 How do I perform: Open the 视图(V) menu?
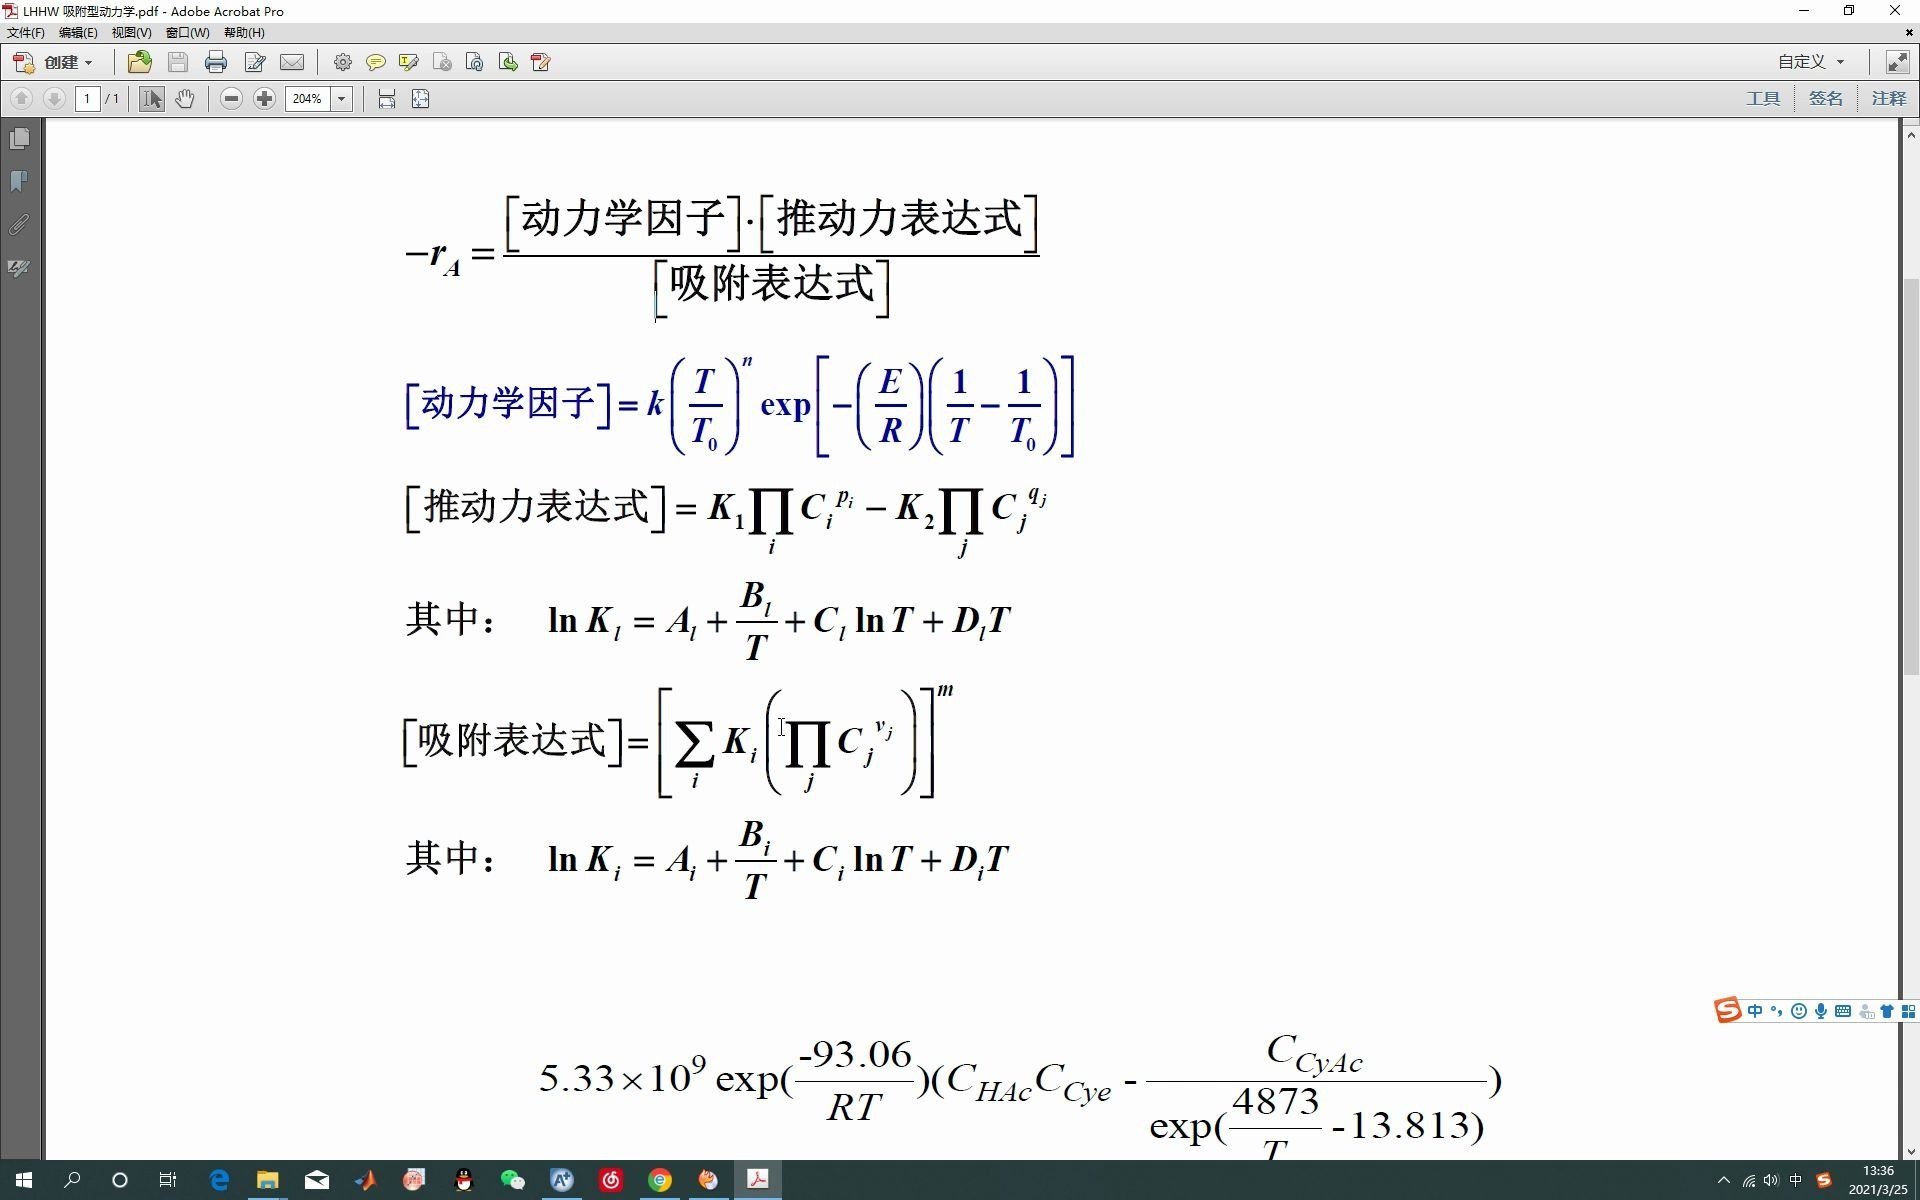pyautogui.click(x=131, y=33)
